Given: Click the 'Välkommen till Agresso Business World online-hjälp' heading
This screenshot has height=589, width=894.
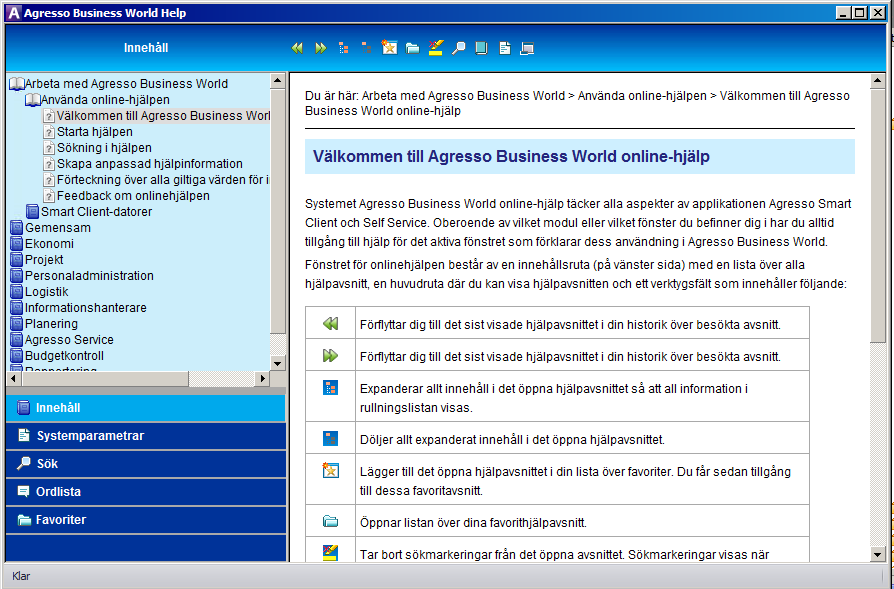Looking at the screenshot, I should (511, 156).
